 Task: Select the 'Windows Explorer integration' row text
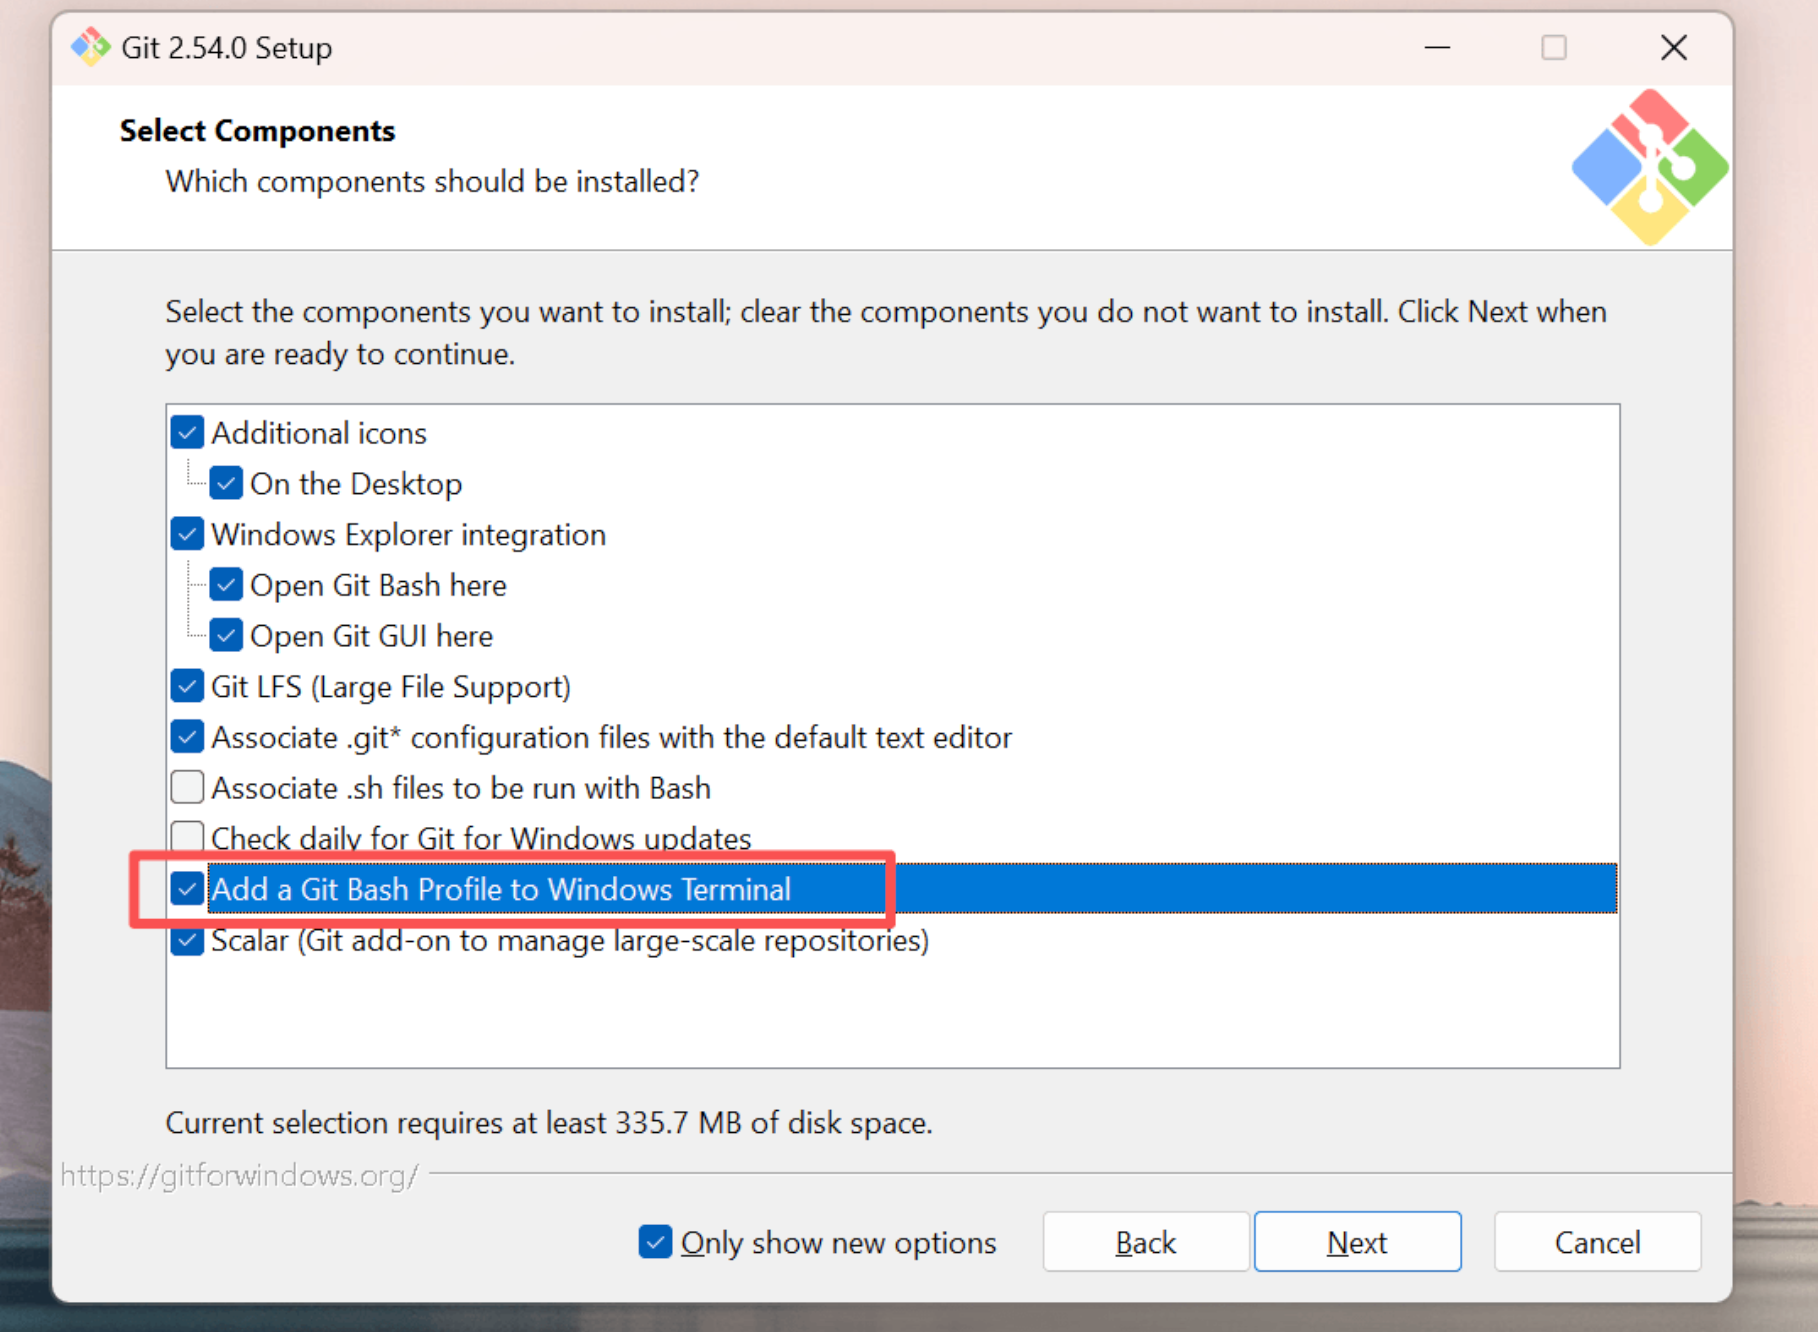pyautogui.click(x=408, y=535)
